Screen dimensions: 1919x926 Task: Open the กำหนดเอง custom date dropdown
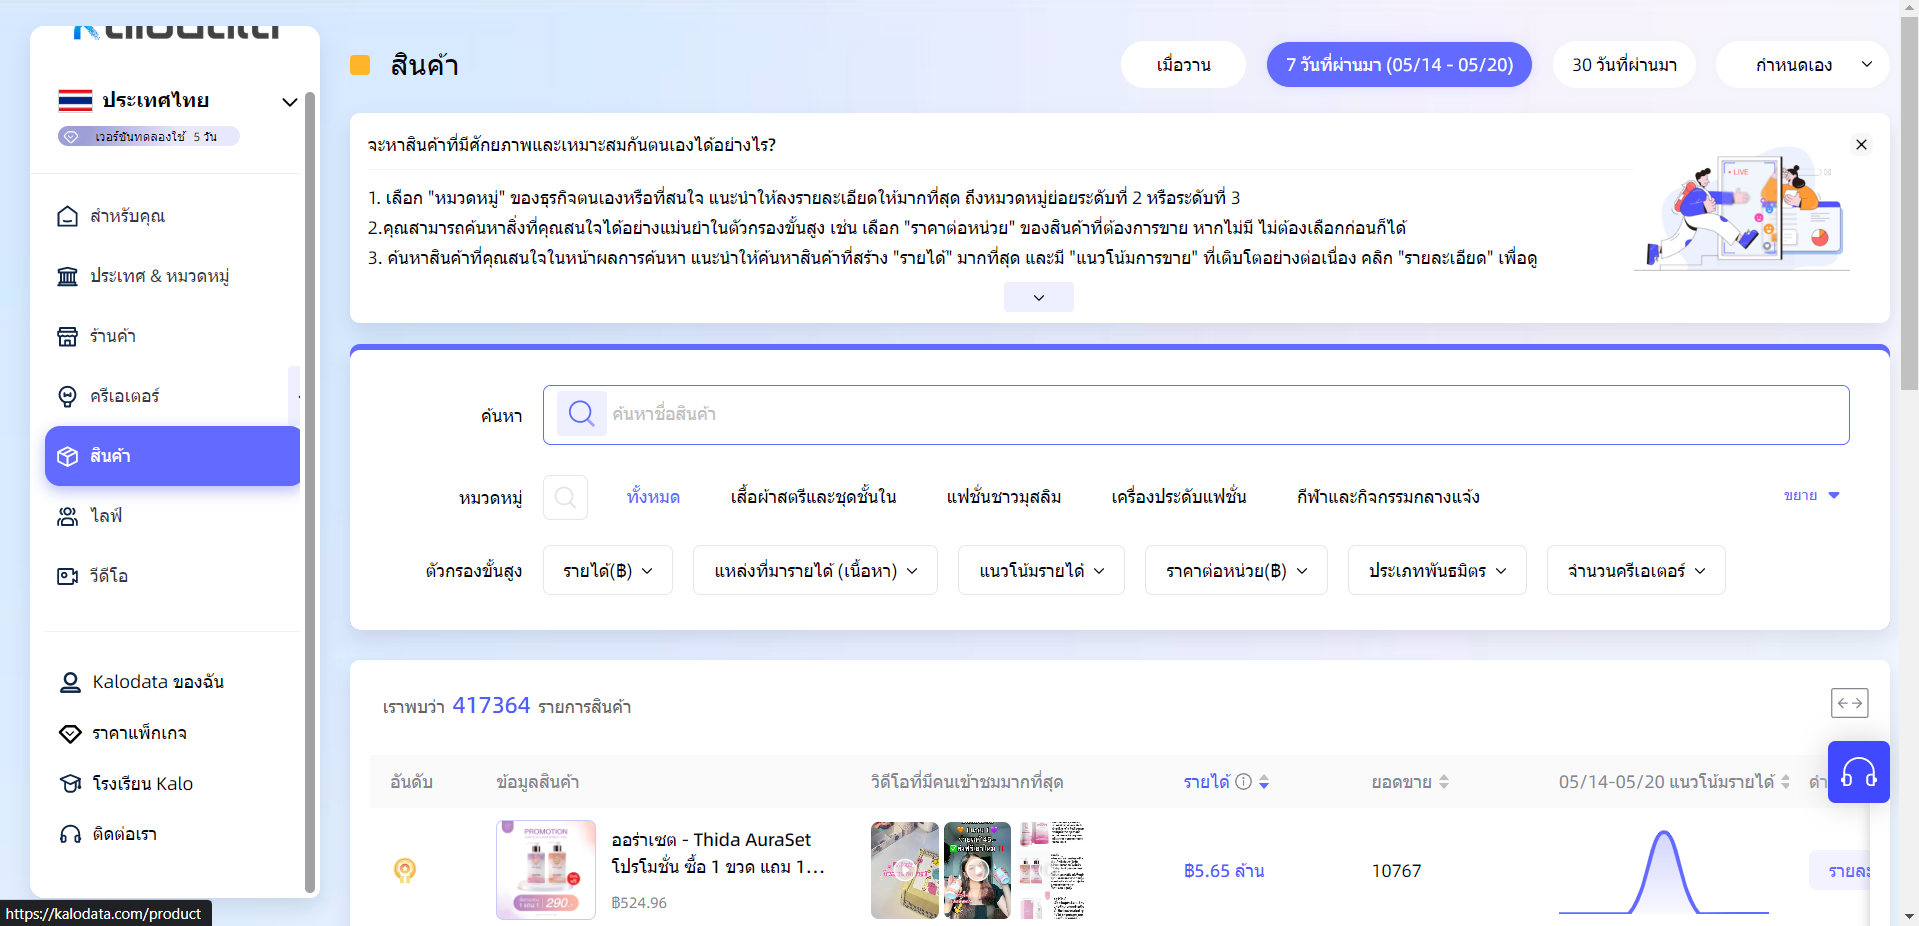point(1801,64)
